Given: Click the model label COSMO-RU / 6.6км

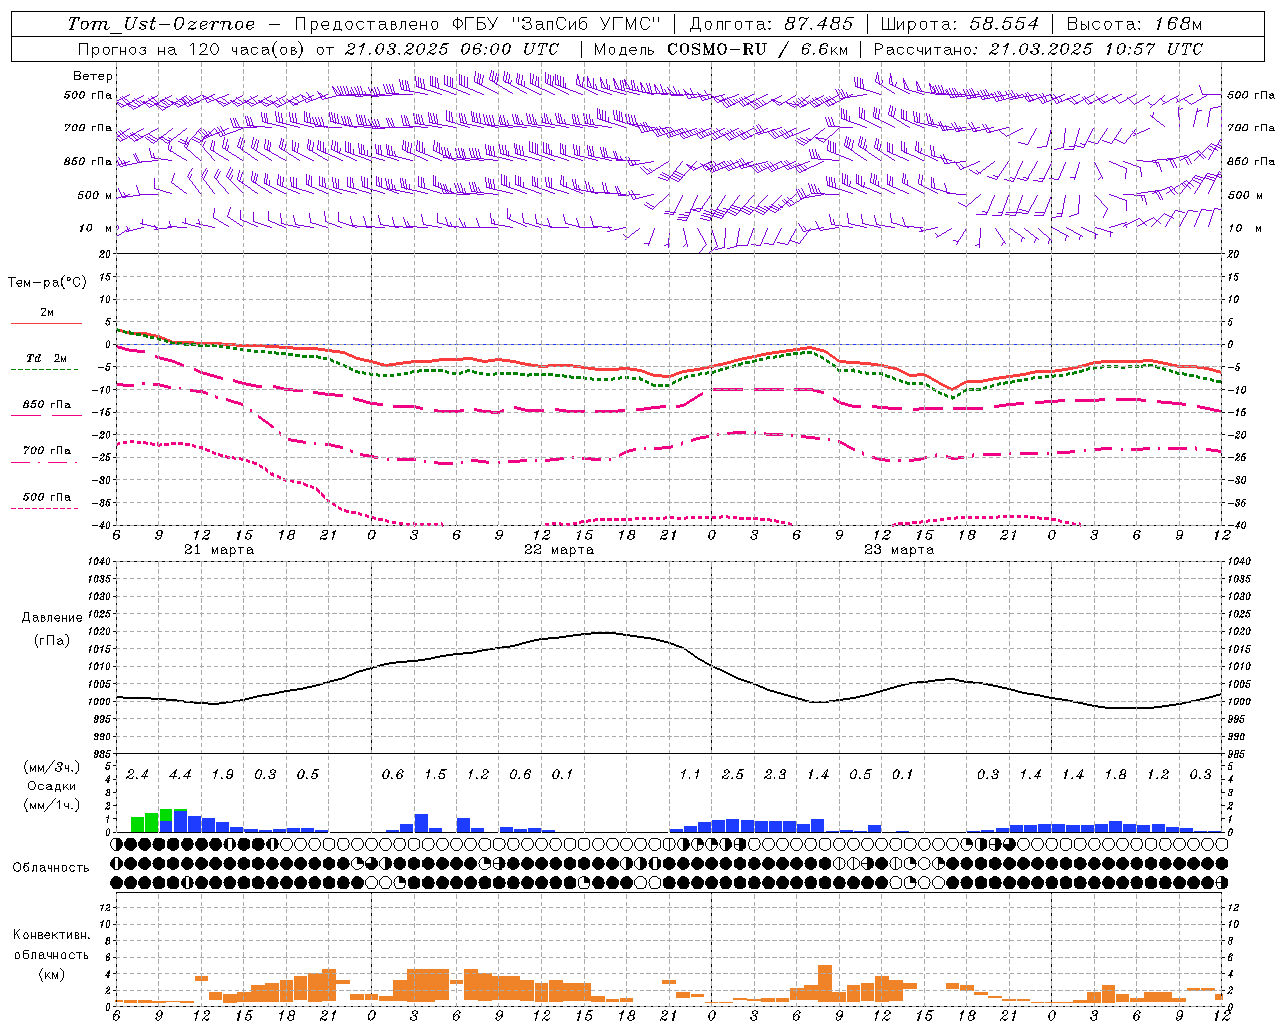Looking at the screenshot, I should (x=757, y=49).
